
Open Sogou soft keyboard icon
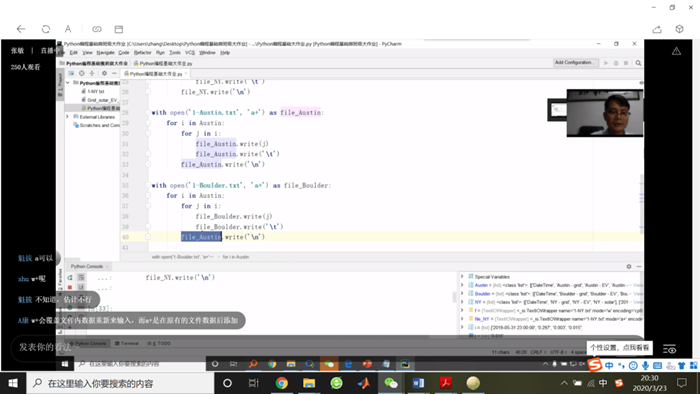click(657, 366)
